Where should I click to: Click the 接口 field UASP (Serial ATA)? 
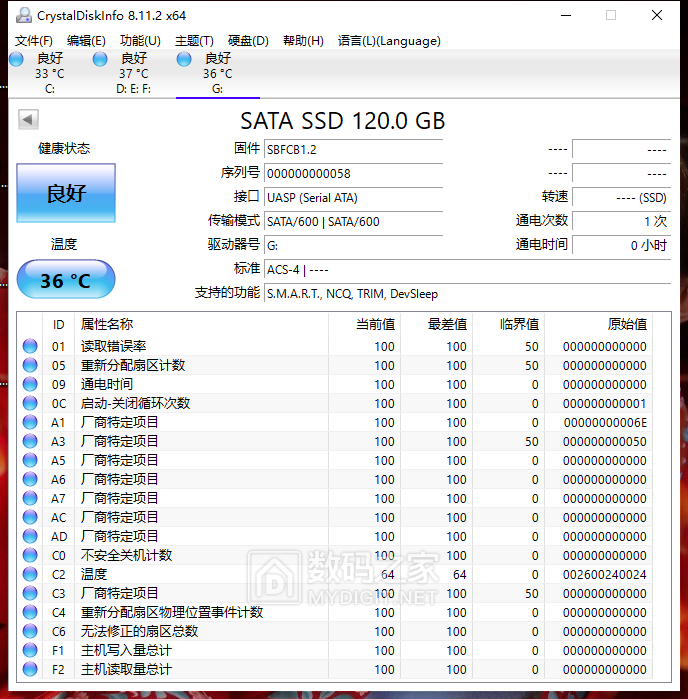tap(354, 197)
